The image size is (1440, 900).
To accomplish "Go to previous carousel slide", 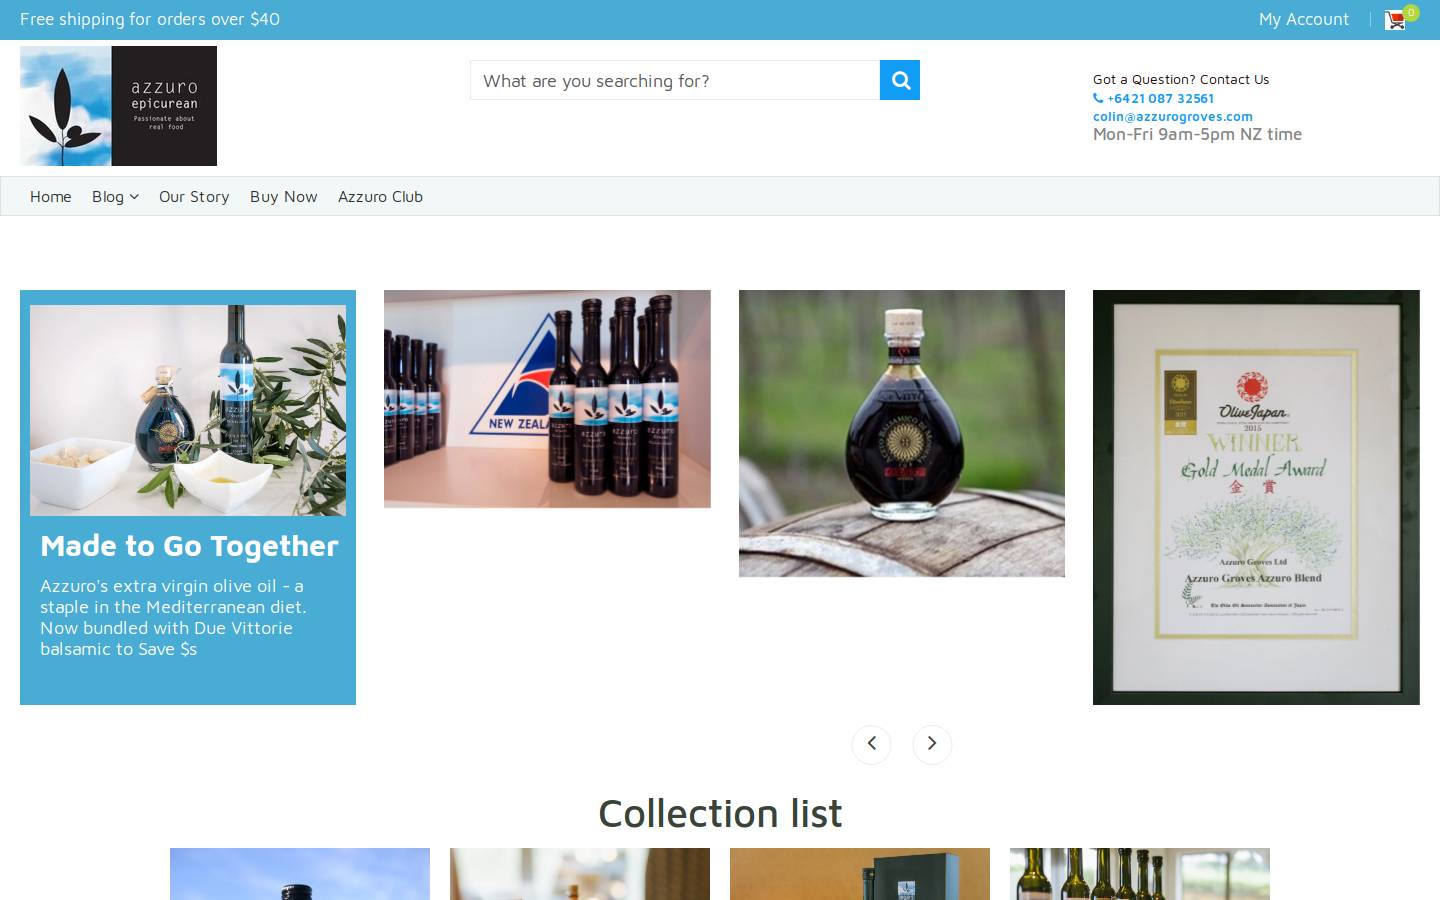I will 871,744.
